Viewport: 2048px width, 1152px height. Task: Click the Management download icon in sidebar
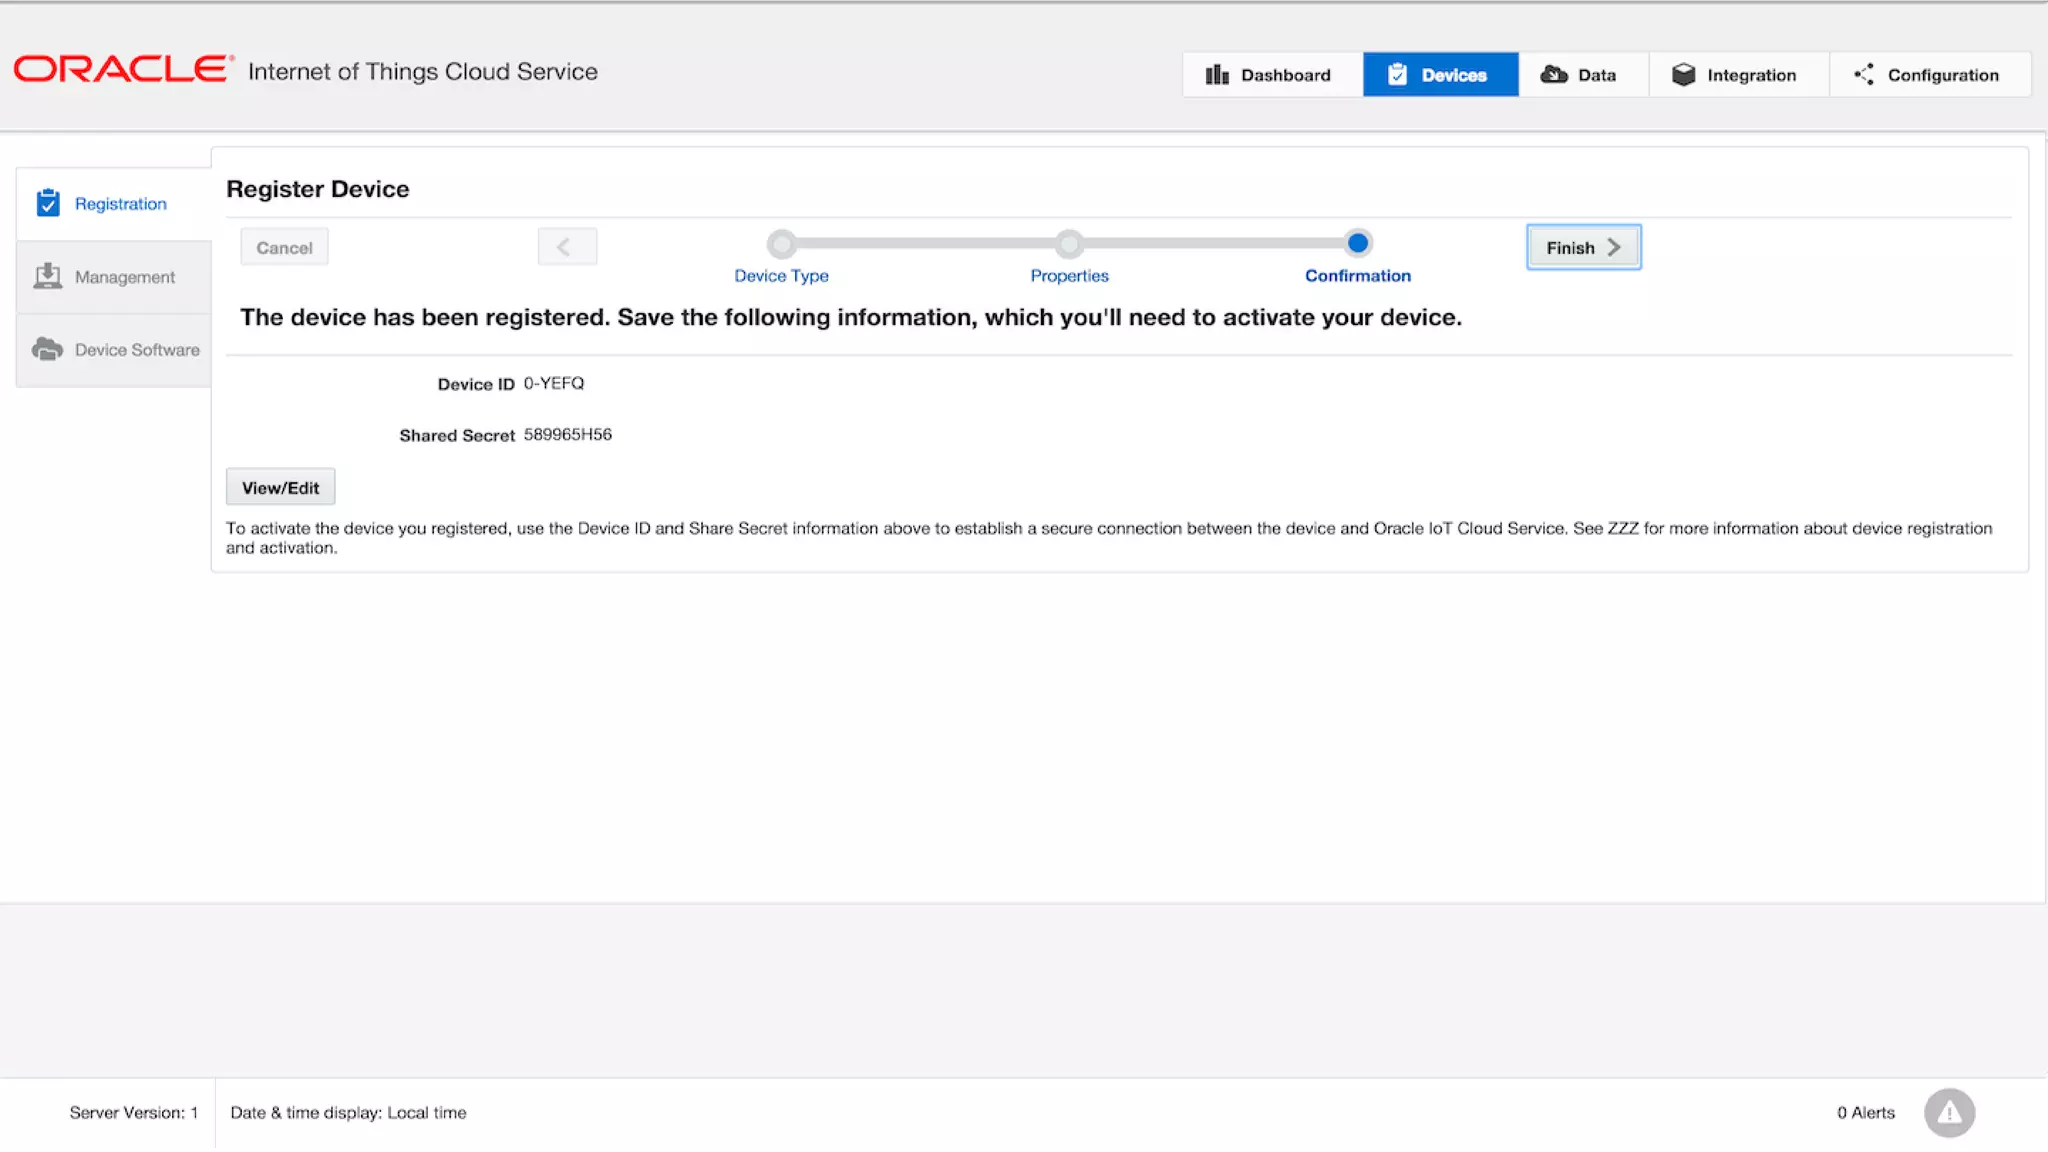[x=47, y=276]
